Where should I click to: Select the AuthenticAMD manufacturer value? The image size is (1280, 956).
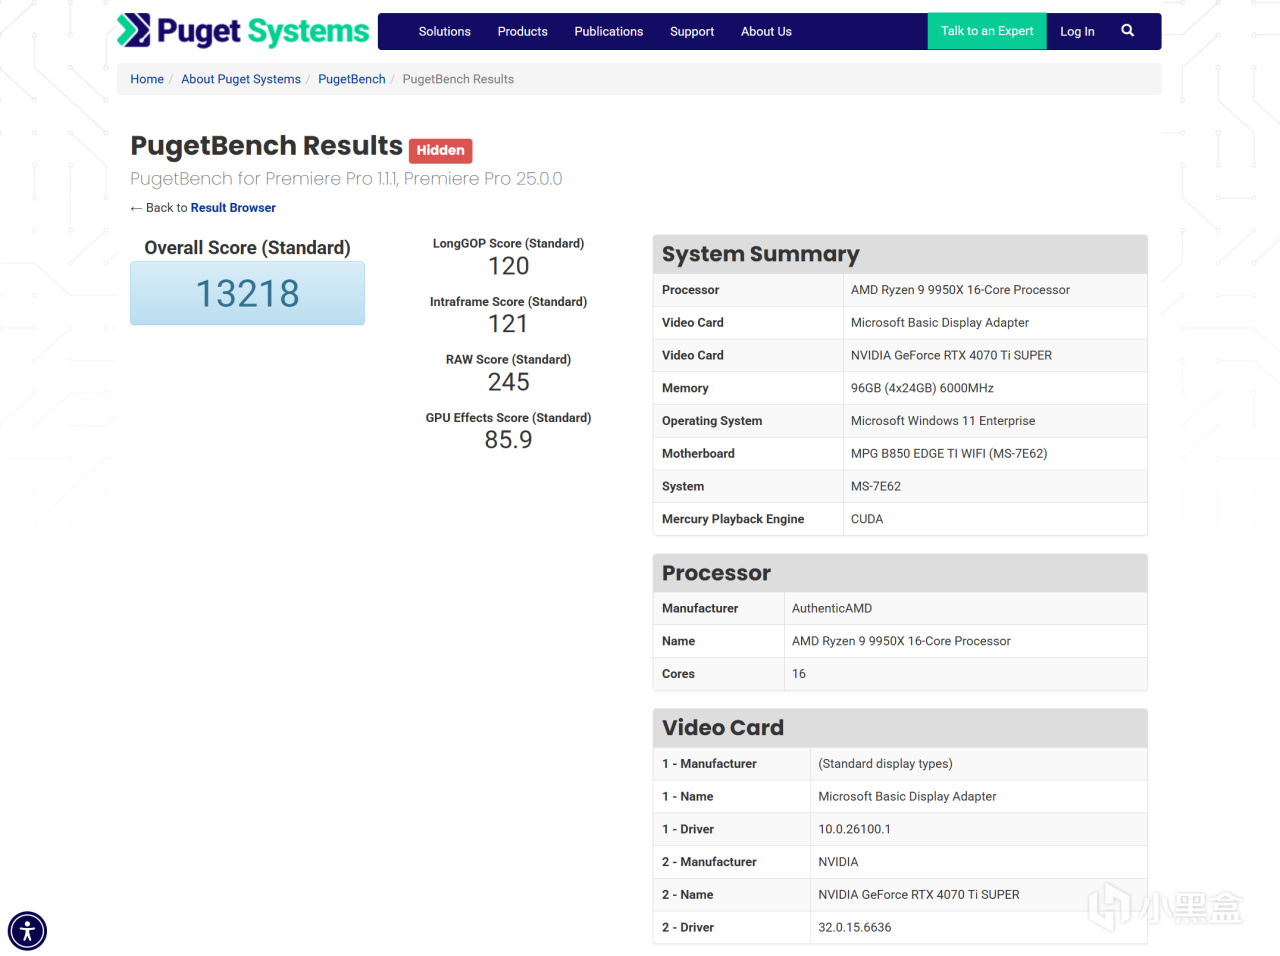[x=832, y=609]
